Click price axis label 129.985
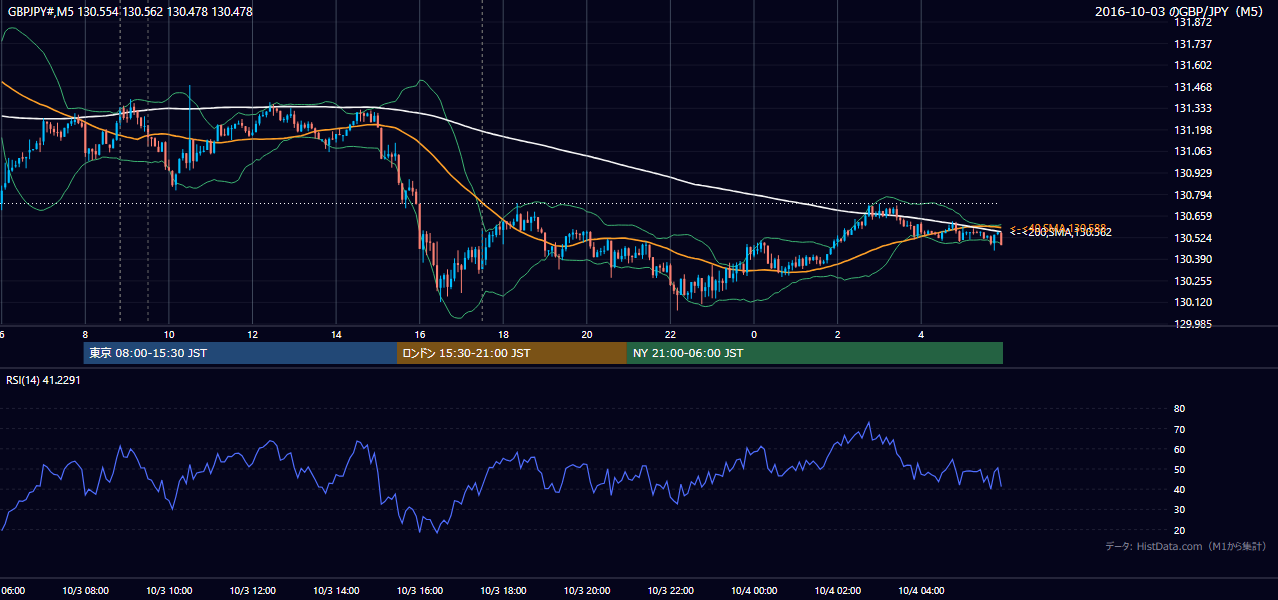This screenshot has height=600, width=1278. click(x=1192, y=324)
